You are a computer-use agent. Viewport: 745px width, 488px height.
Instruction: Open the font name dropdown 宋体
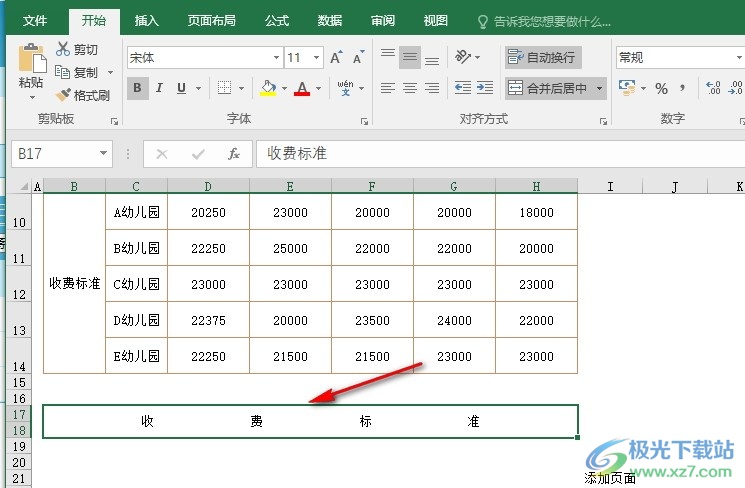[x=277, y=58]
